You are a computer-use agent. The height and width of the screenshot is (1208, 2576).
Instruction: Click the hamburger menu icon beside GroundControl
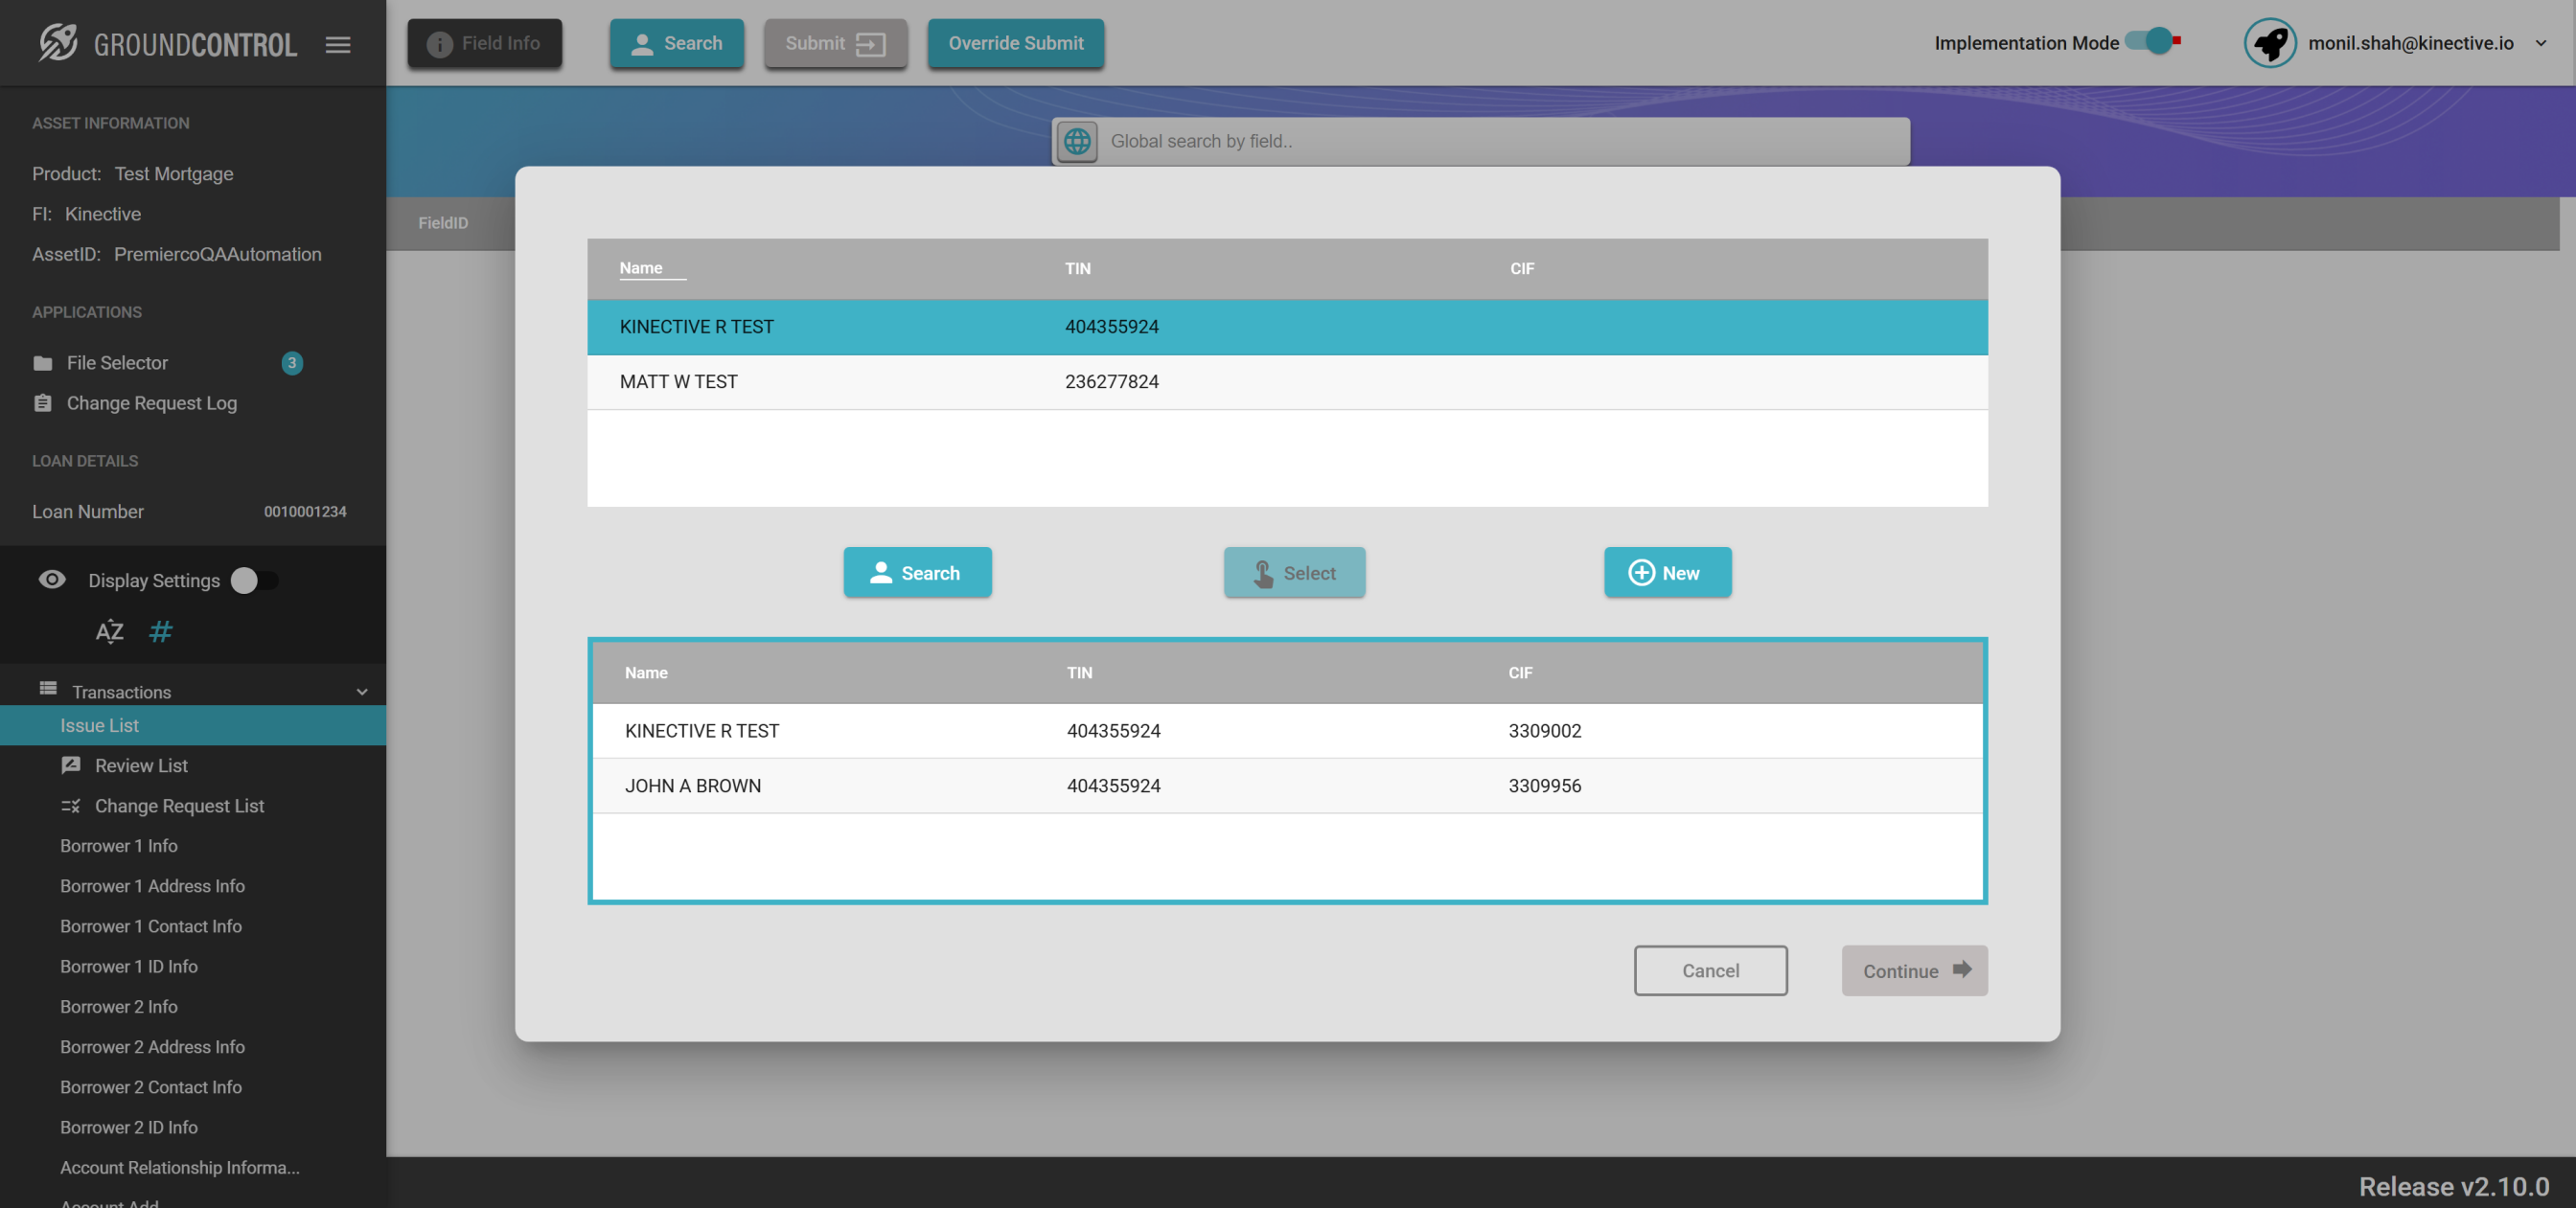(x=338, y=44)
